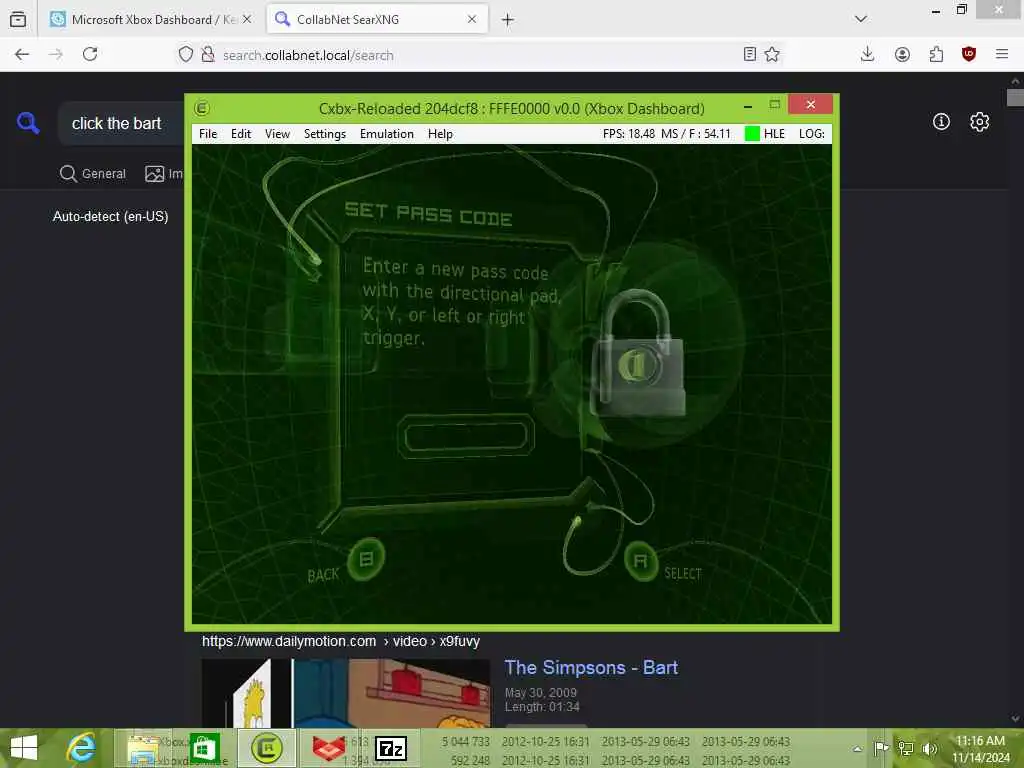Image resolution: width=1024 pixels, height=768 pixels.
Task: Launch Internet Explorer from taskbar
Action: pyautogui.click(x=81, y=748)
